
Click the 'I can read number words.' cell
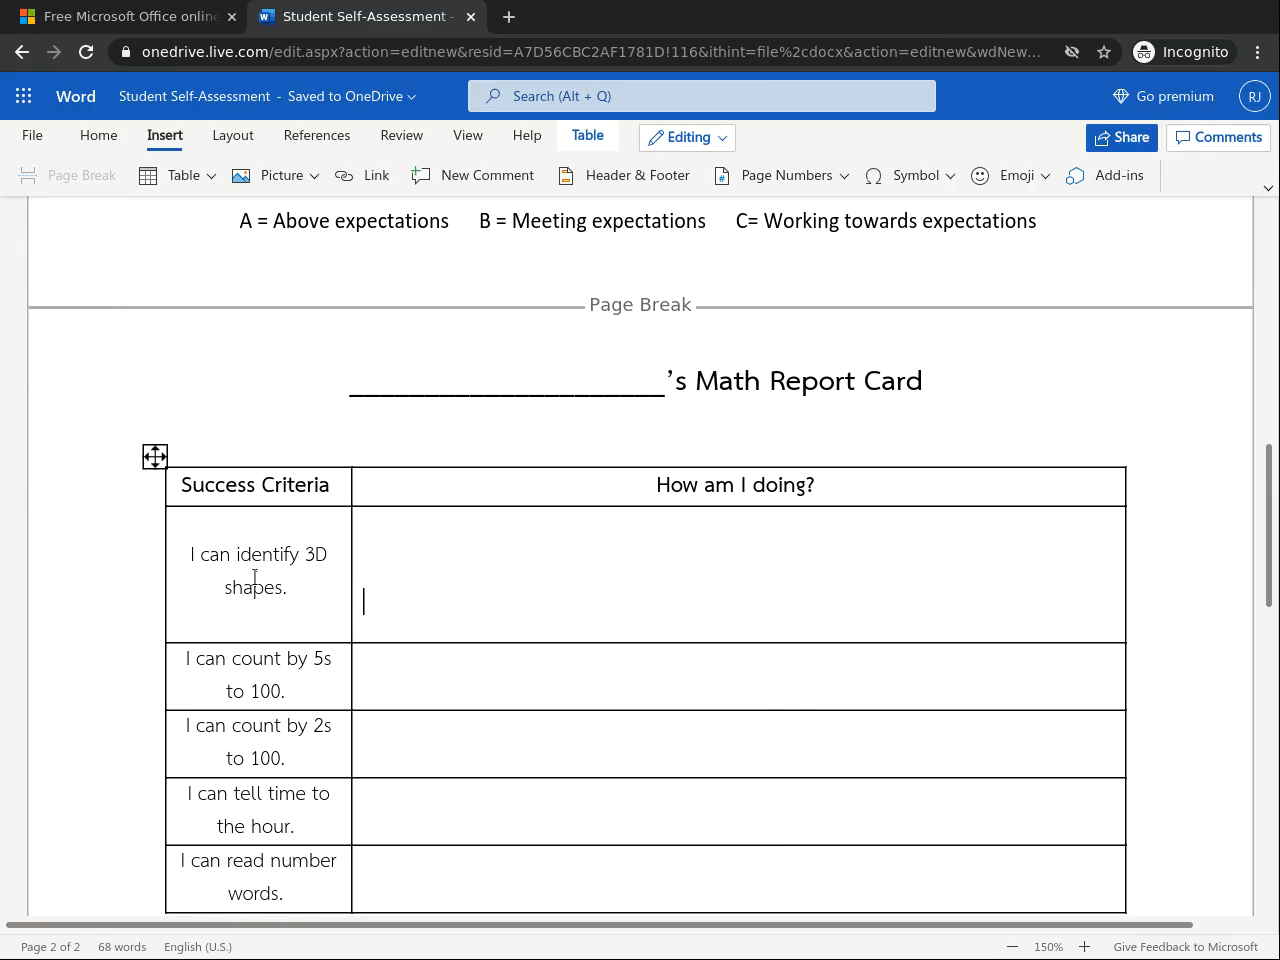tap(259, 878)
